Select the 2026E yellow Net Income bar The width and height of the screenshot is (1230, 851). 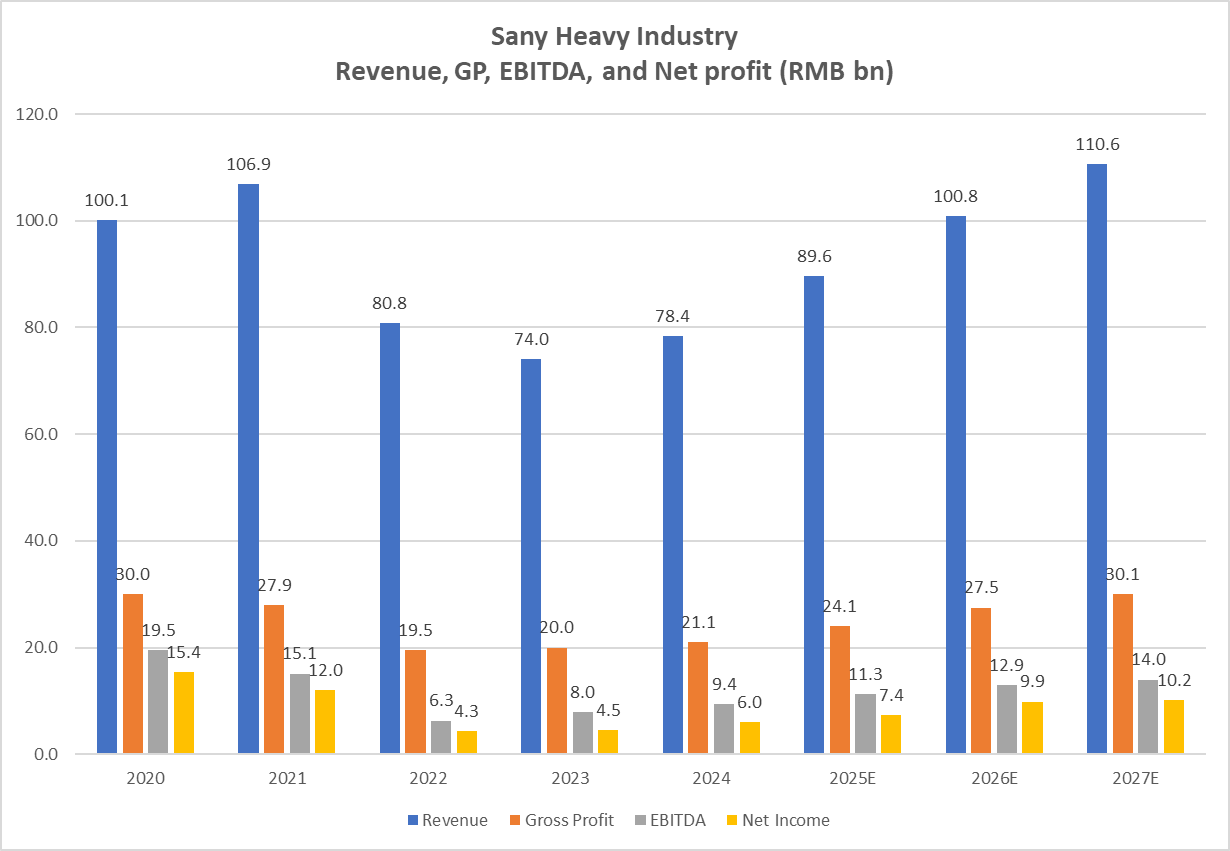(1033, 727)
